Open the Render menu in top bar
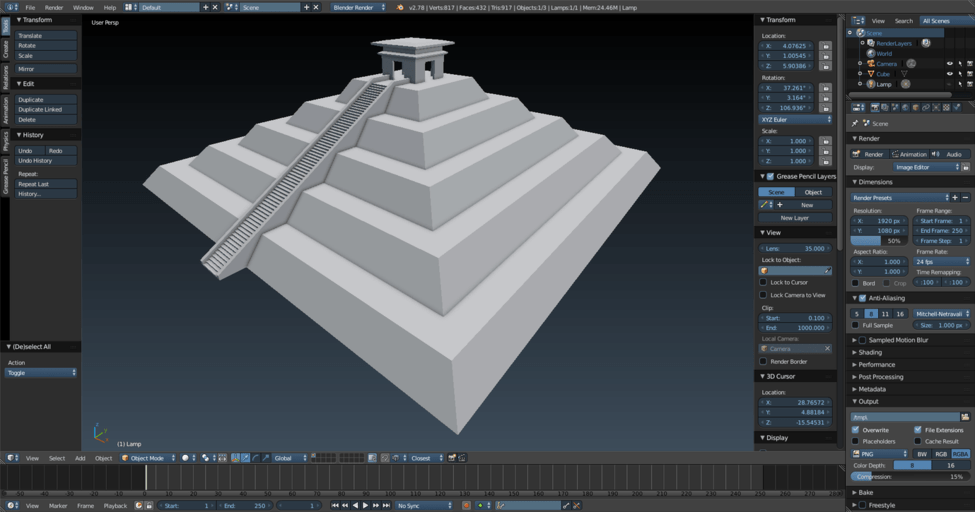Viewport: 975px width, 512px height. point(54,7)
